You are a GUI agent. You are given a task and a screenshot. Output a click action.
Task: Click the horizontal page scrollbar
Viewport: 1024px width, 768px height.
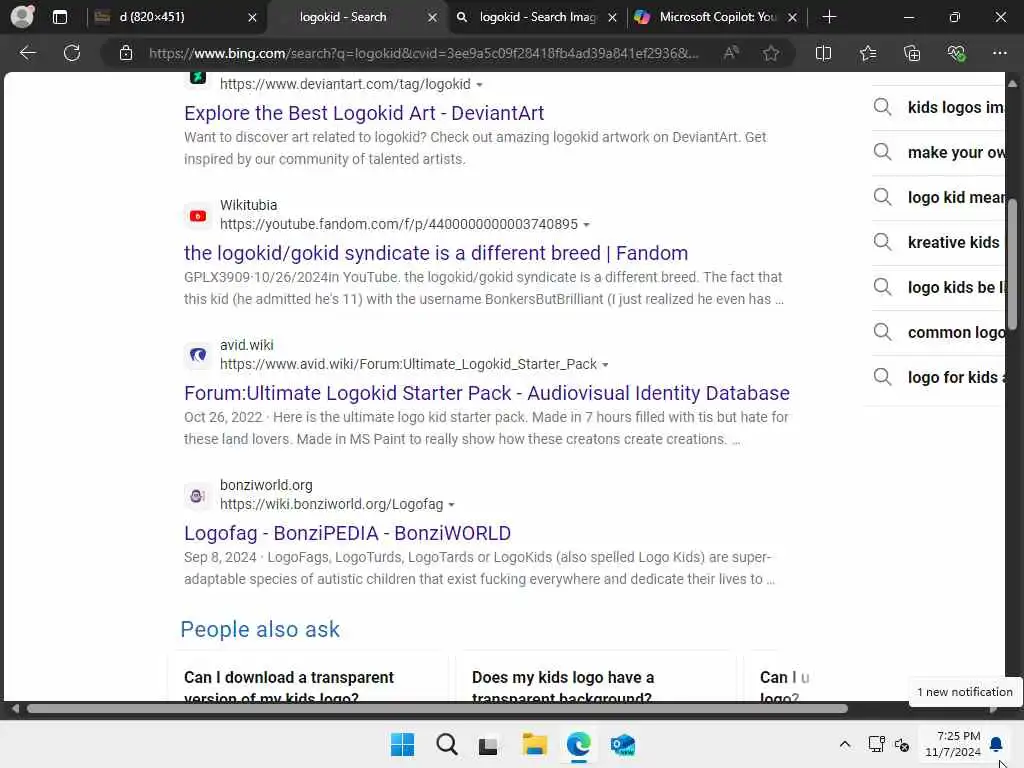click(x=437, y=709)
